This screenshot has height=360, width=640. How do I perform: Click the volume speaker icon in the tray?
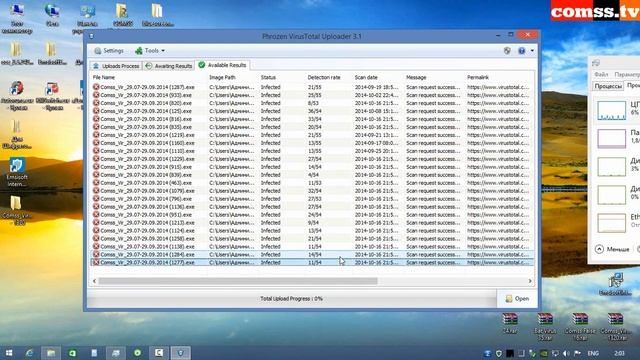pyautogui.click(x=566, y=353)
